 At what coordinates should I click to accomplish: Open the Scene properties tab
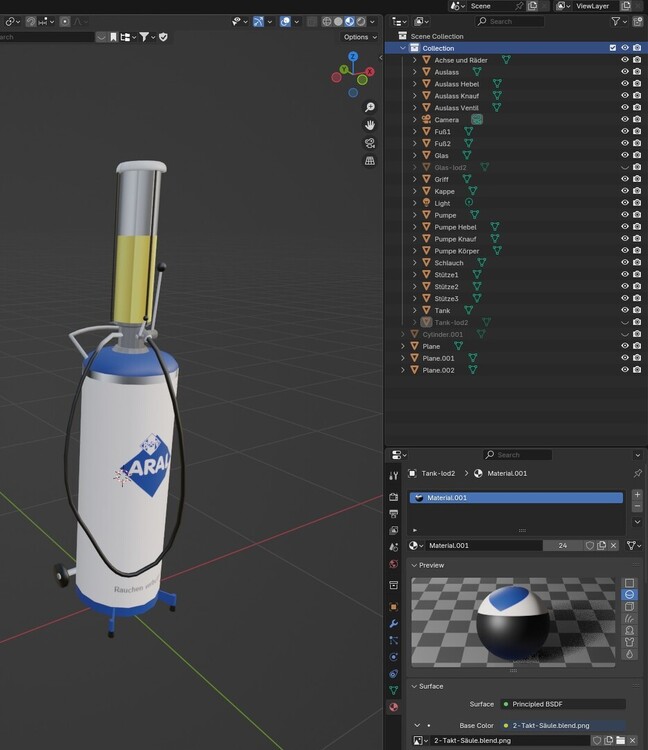tap(394, 547)
